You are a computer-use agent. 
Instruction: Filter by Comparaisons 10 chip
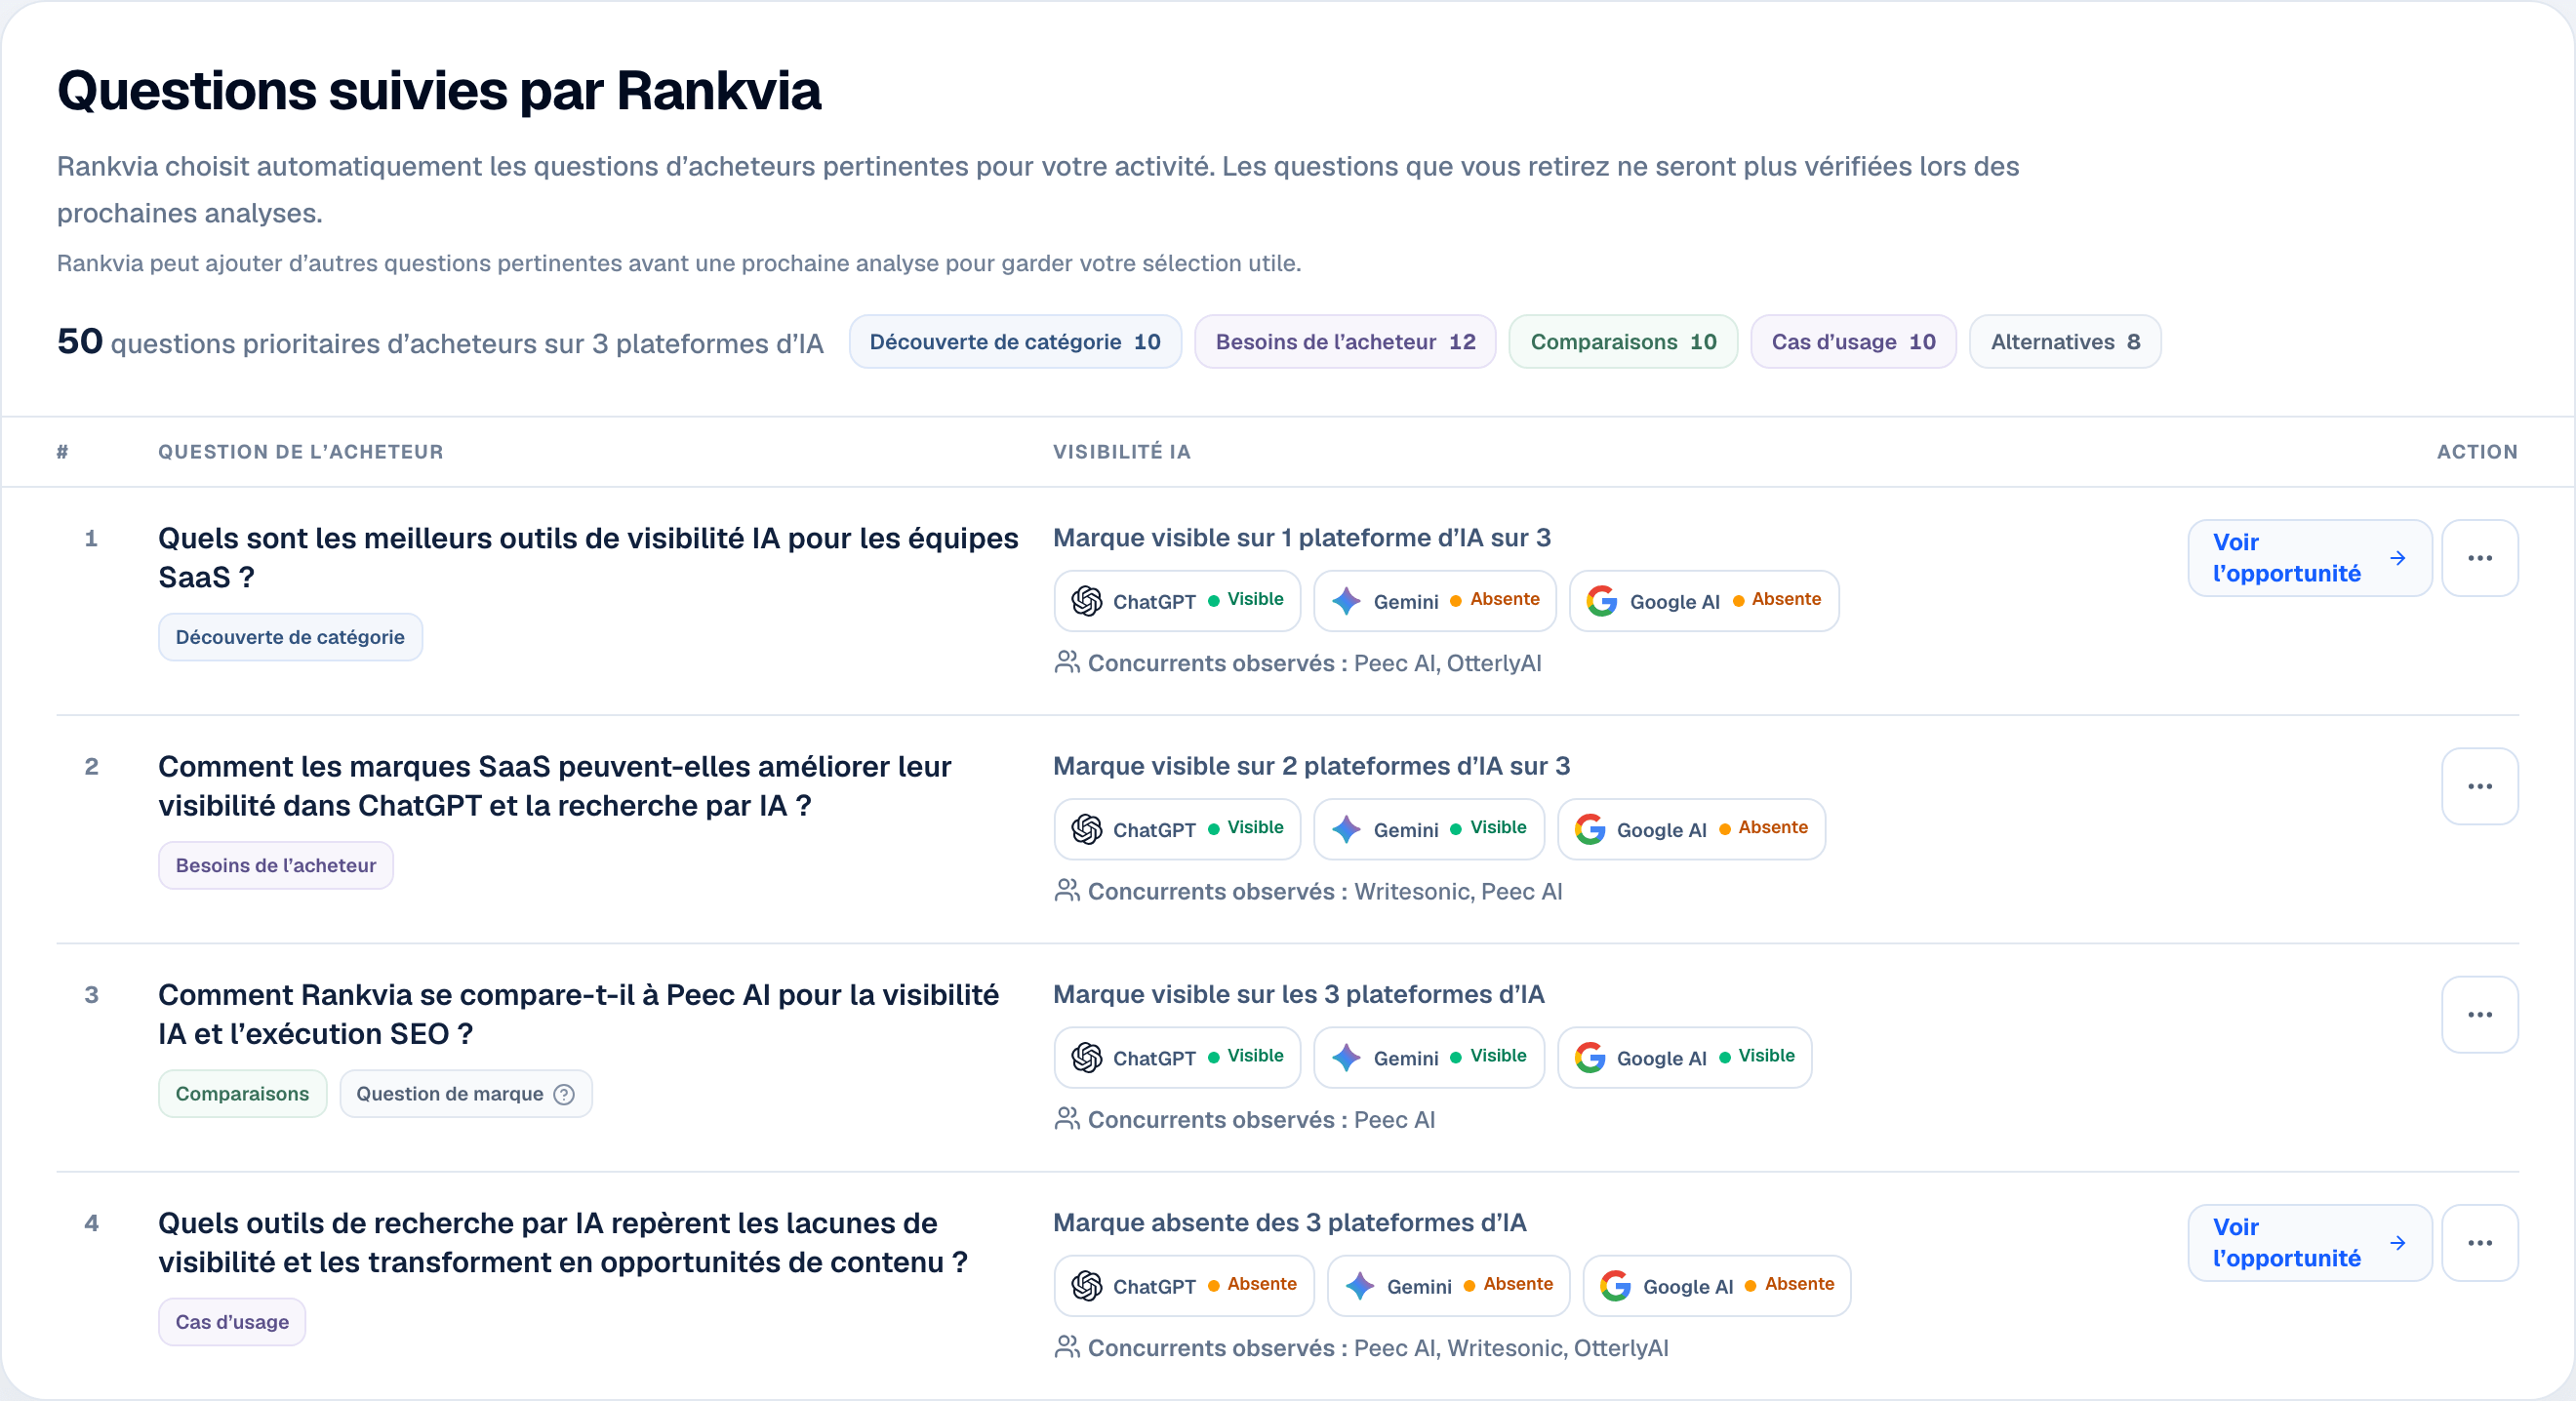point(1623,342)
